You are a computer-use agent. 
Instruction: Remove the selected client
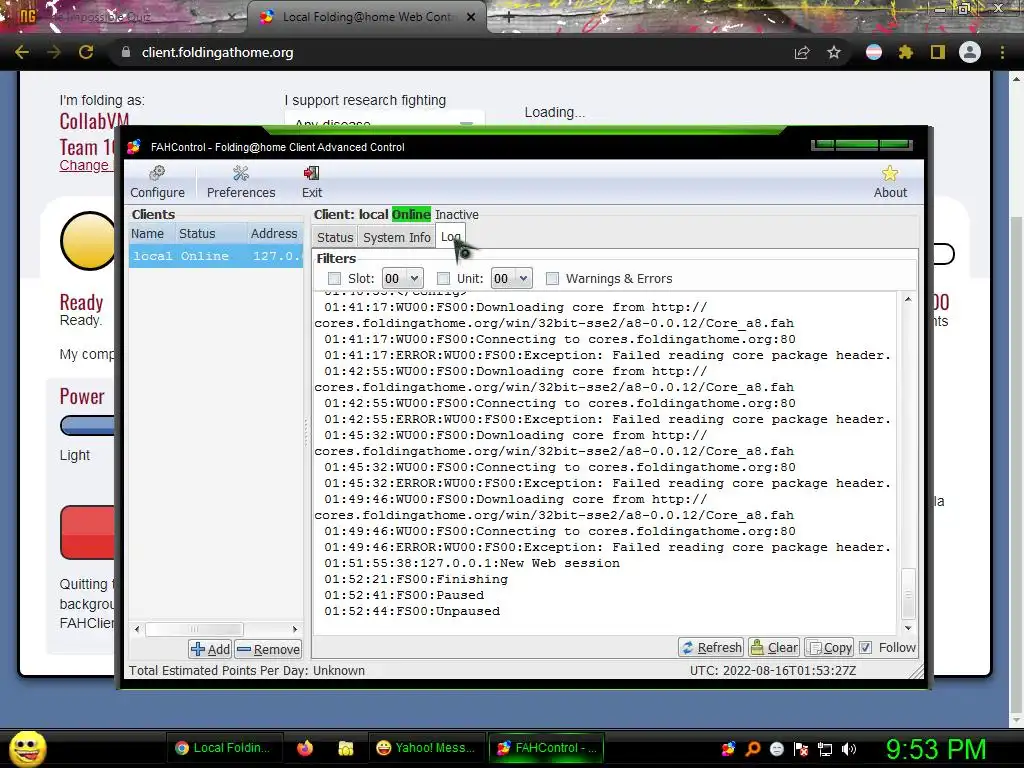[268, 649]
